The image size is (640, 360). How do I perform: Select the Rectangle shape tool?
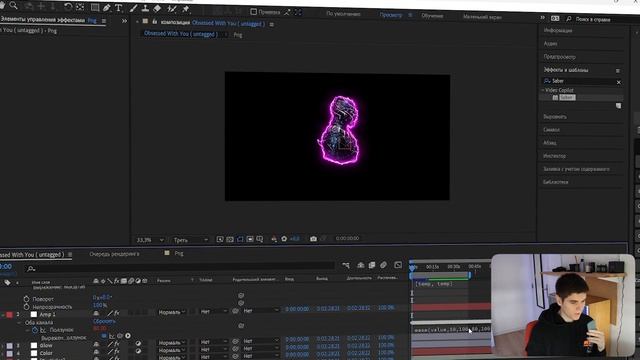click(95, 7)
